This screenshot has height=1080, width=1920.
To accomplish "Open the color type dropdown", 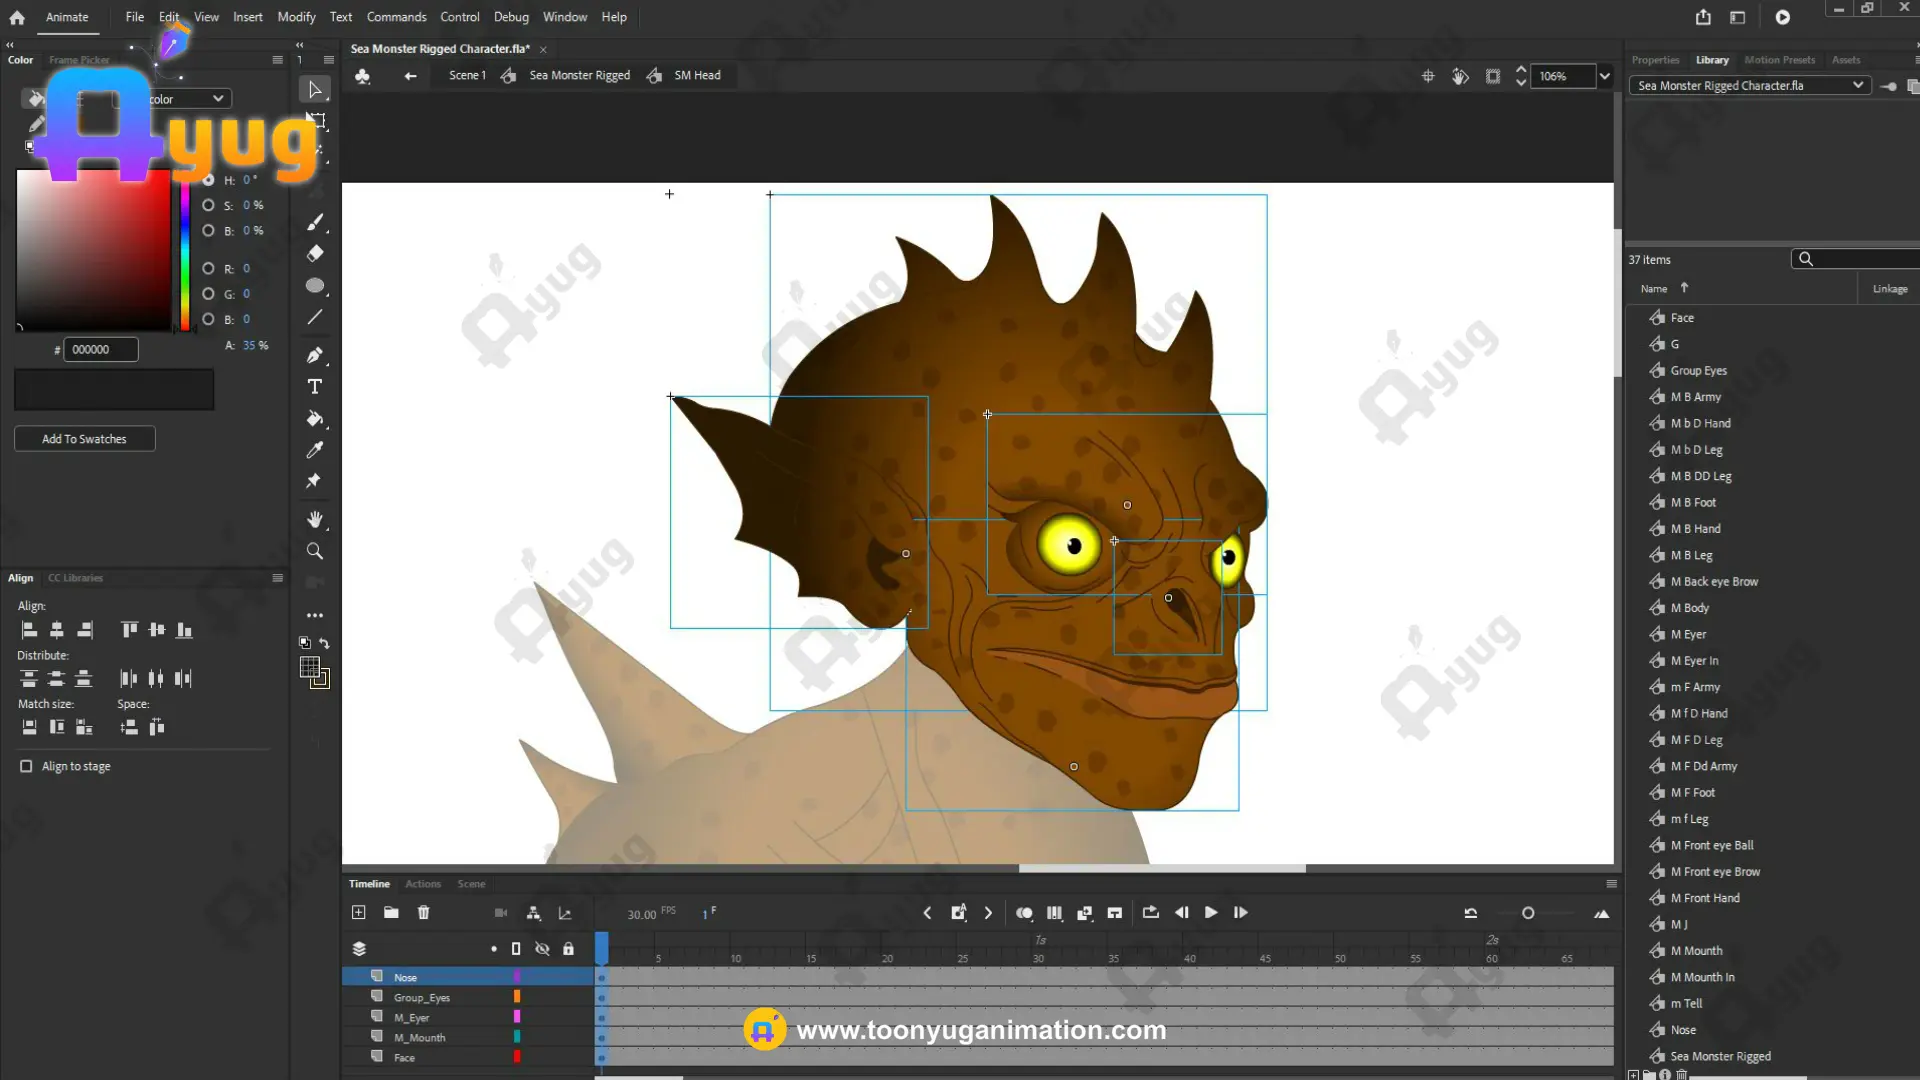I will click(217, 98).
